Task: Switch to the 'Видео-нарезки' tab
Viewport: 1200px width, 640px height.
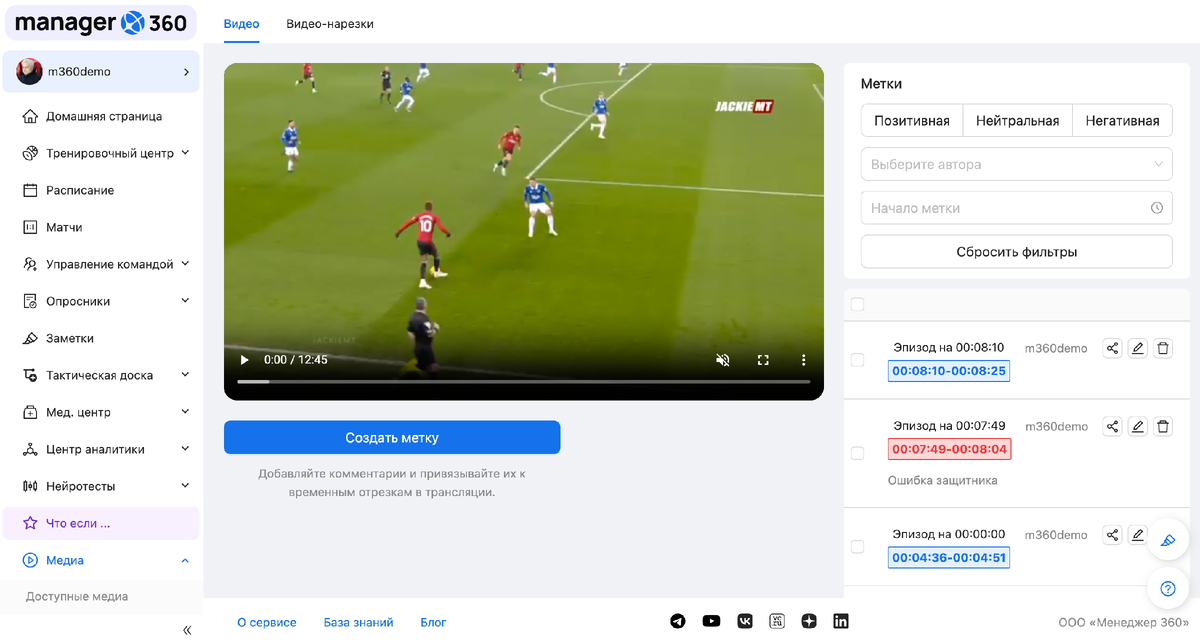Action: point(330,23)
